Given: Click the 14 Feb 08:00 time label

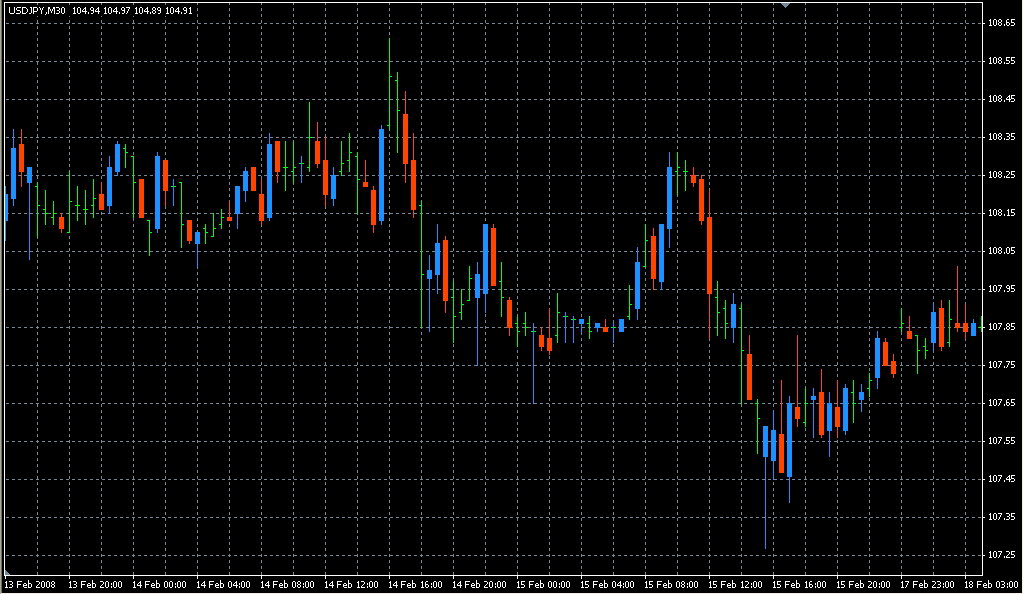Looking at the screenshot, I should pos(287,584).
